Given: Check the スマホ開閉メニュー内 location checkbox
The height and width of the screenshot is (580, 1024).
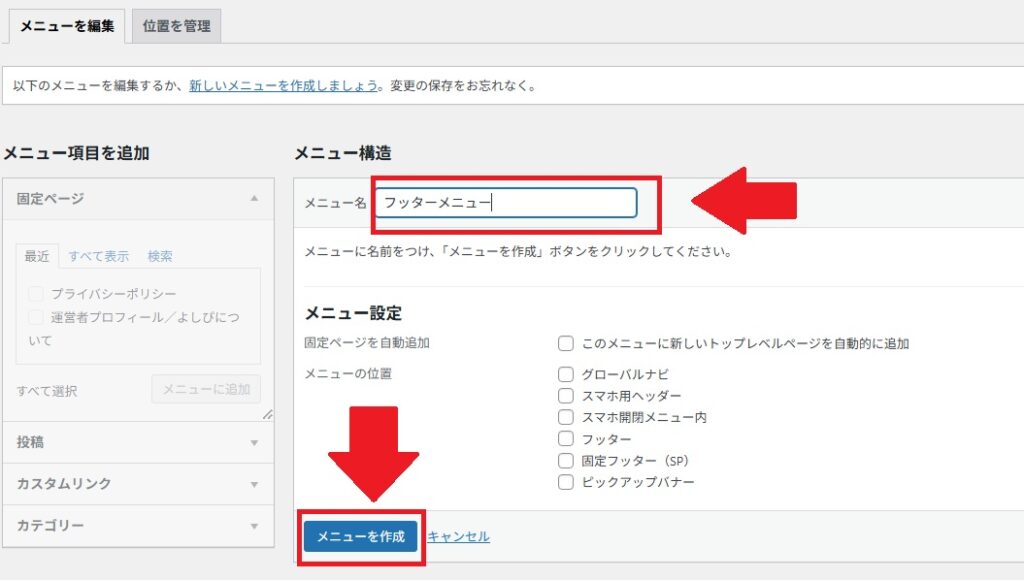Looking at the screenshot, I should coord(566,417).
